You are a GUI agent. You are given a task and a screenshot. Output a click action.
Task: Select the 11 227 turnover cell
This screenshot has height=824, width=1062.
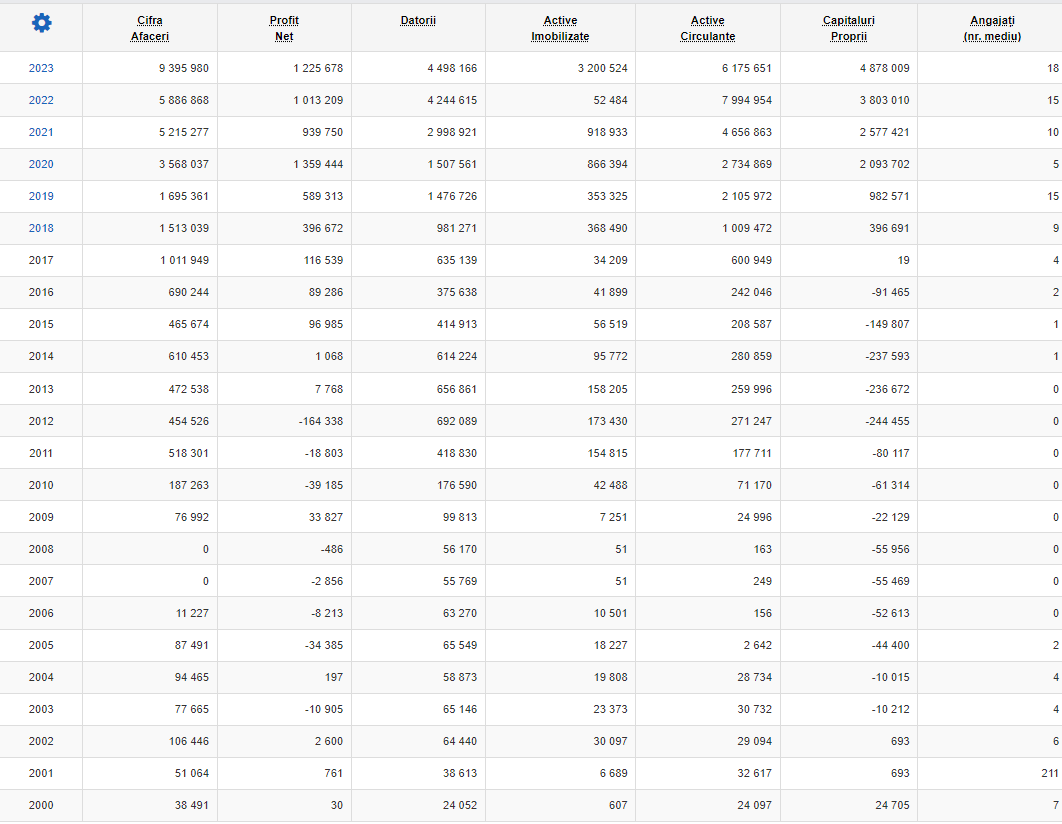150,613
